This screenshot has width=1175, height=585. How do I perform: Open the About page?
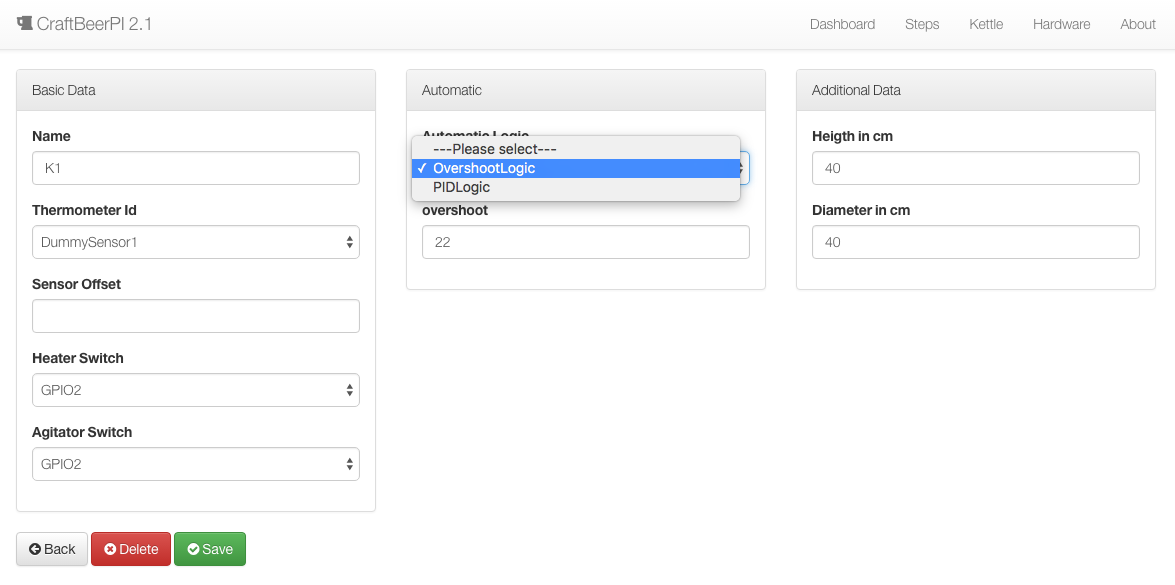tap(1137, 24)
